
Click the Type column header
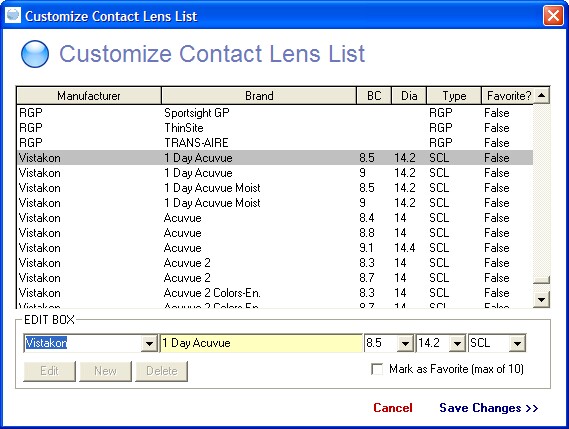(x=454, y=96)
